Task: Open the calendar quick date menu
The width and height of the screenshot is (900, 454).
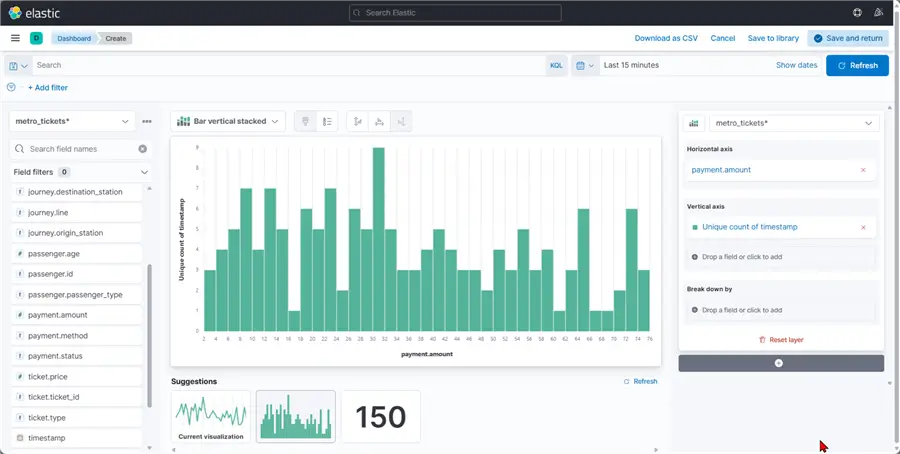Action: tap(585, 65)
